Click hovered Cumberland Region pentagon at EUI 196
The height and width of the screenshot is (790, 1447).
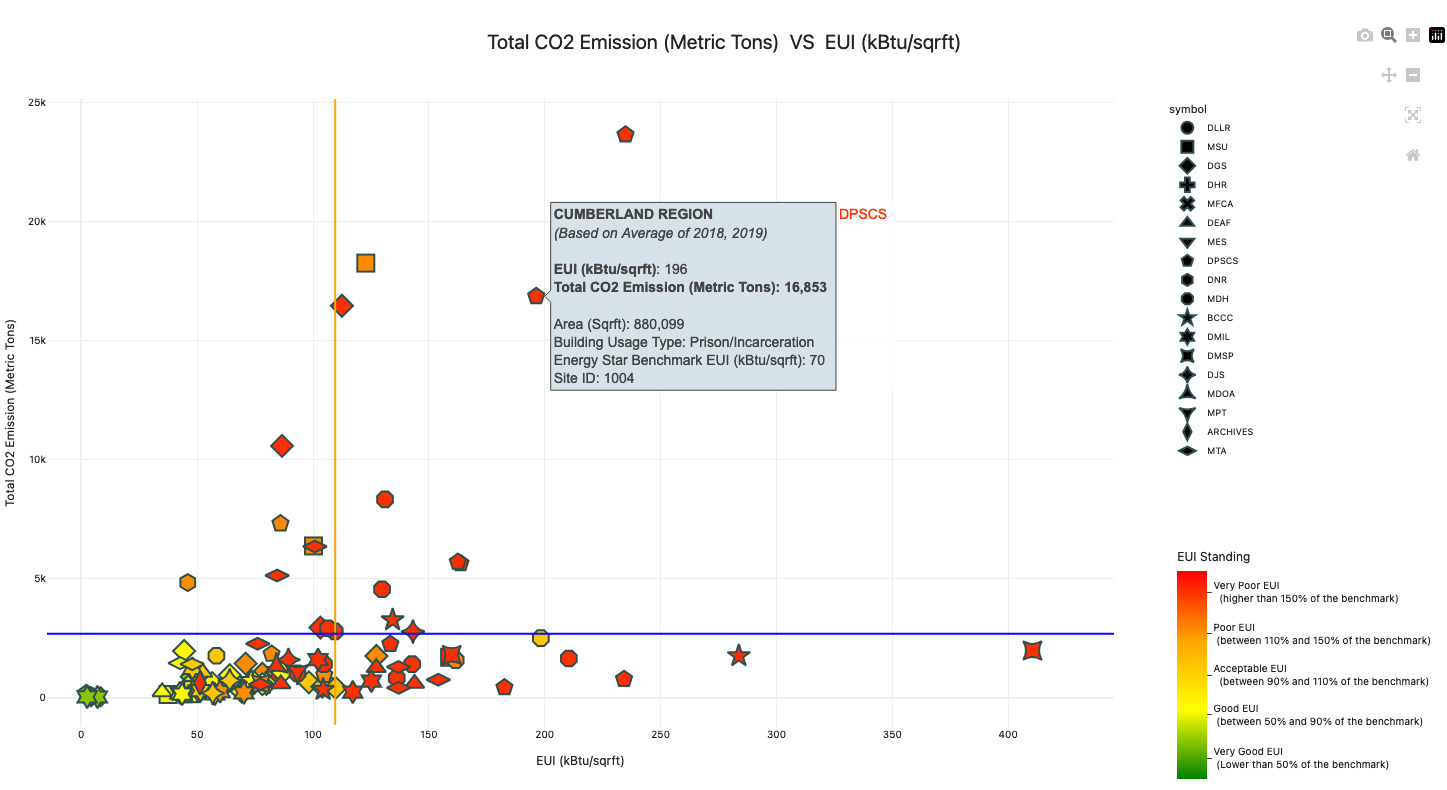(x=537, y=296)
